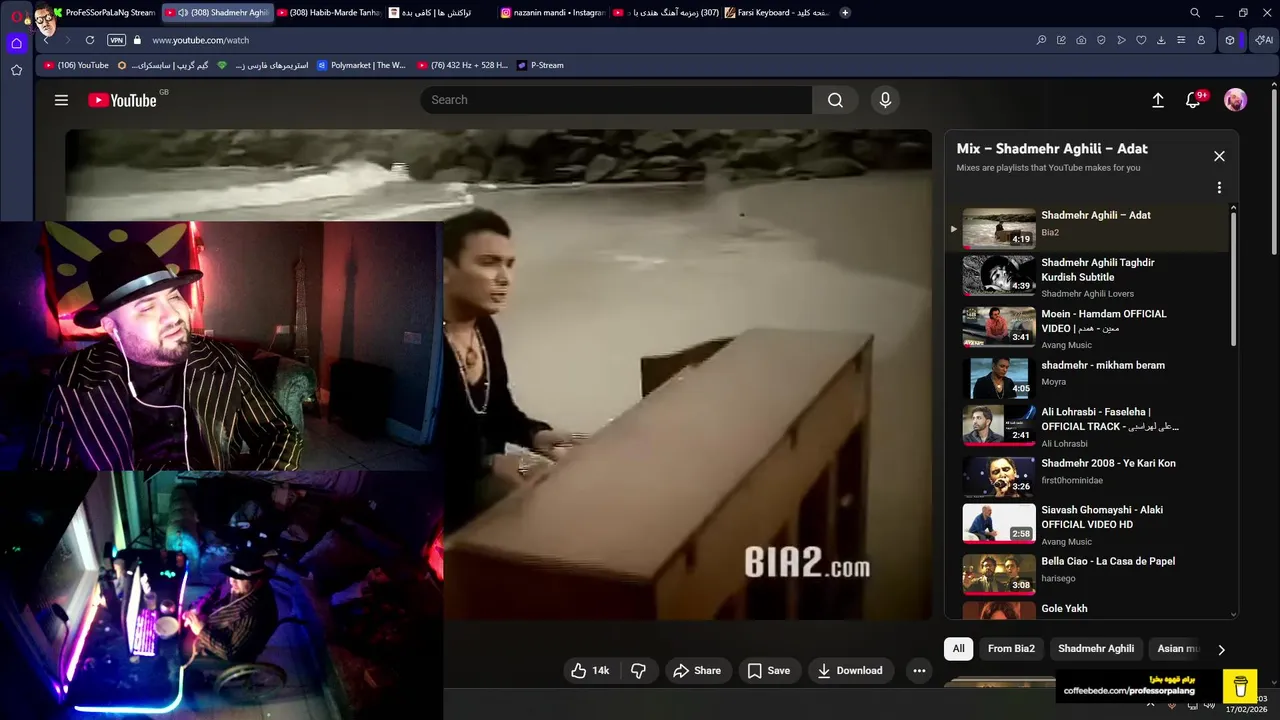Show hidden system tray icons chevron
Viewport: 1280px width, 720px height.
point(1150,704)
